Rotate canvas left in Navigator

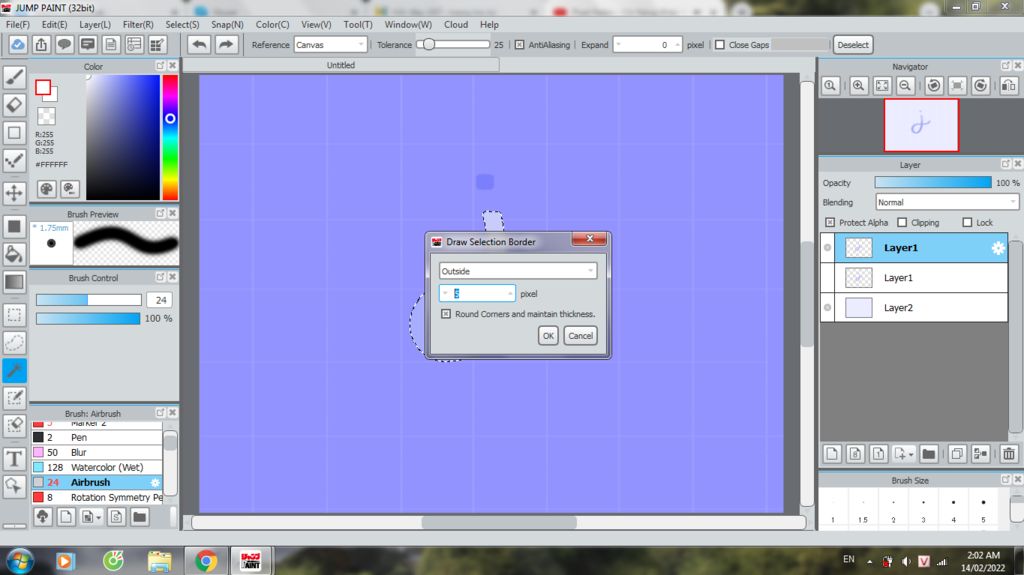[x=934, y=86]
